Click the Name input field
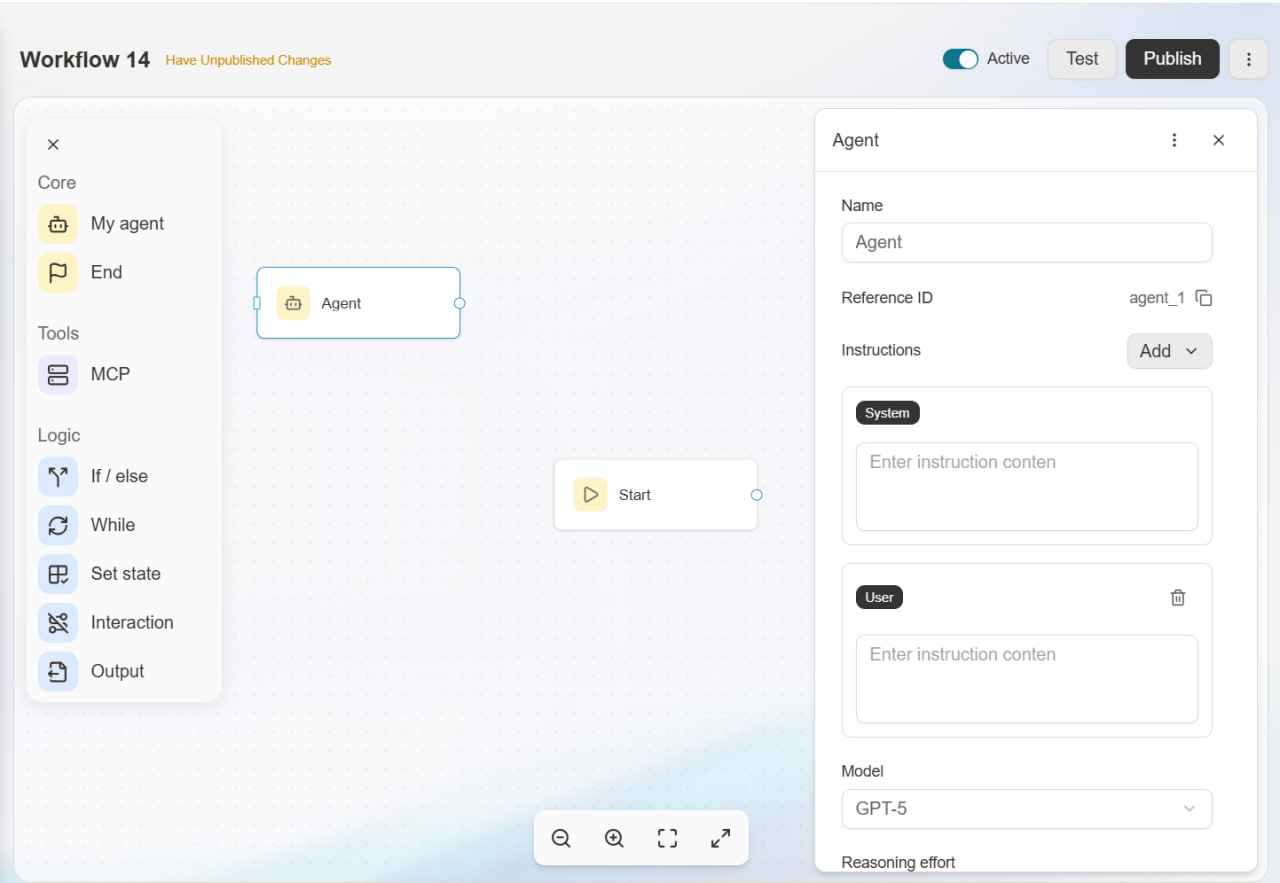Image resolution: width=1280 pixels, height=883 pixels. point(1027,242)
